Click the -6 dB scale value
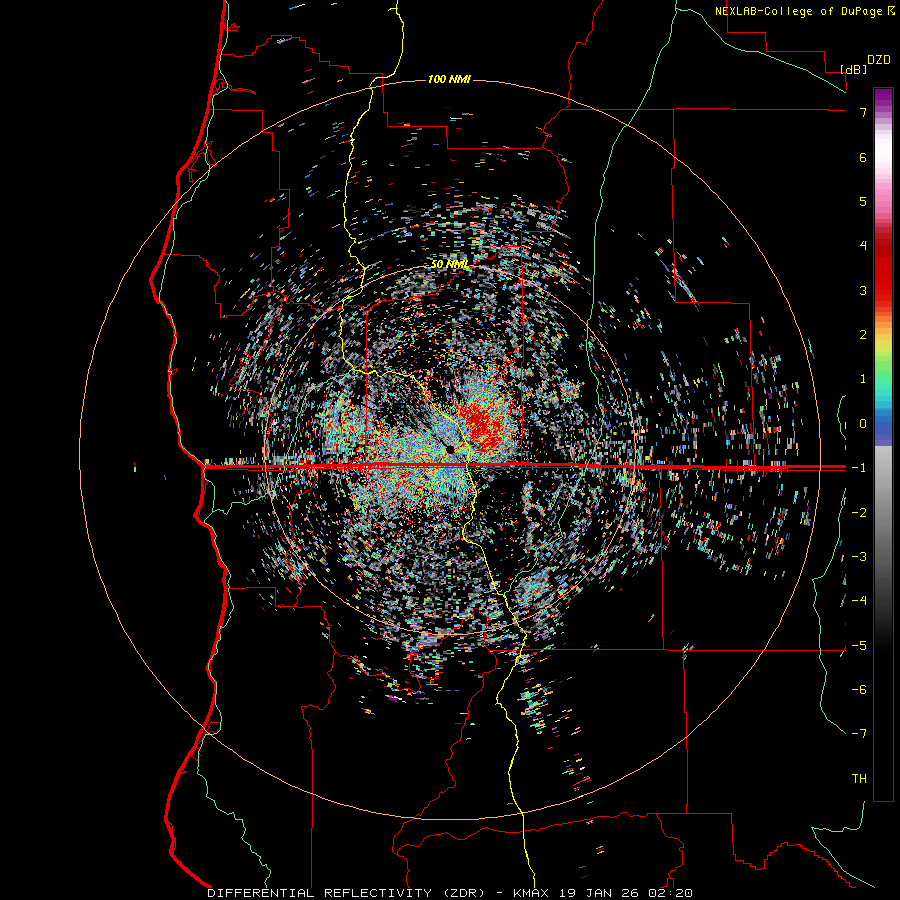This screenshot has width=900, height=900. tap(859, 690)
